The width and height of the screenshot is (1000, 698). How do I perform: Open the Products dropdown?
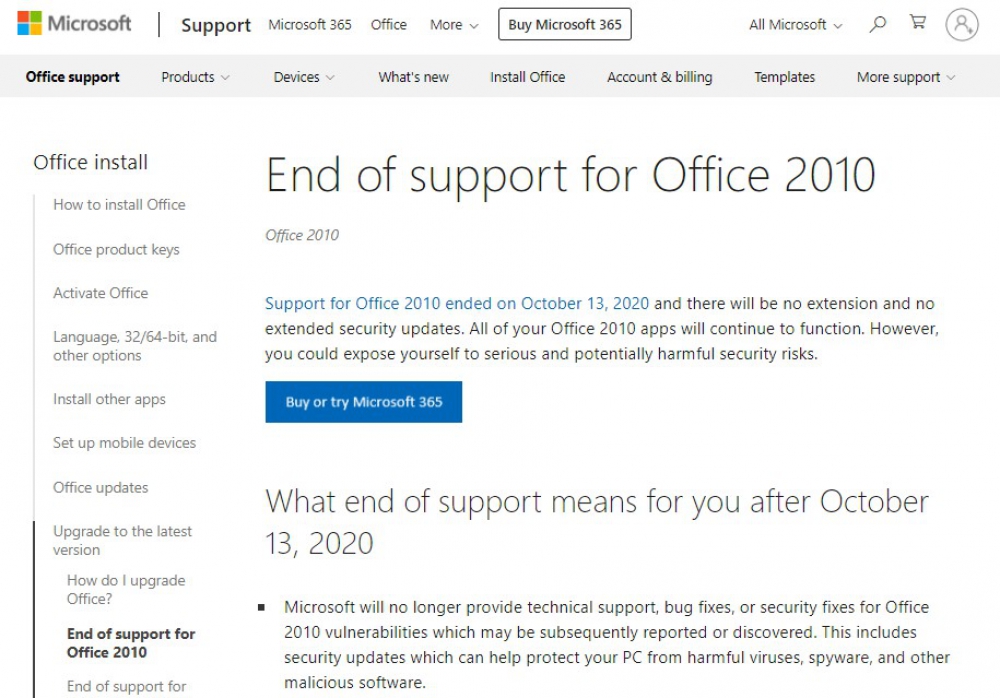click(195, 77)
